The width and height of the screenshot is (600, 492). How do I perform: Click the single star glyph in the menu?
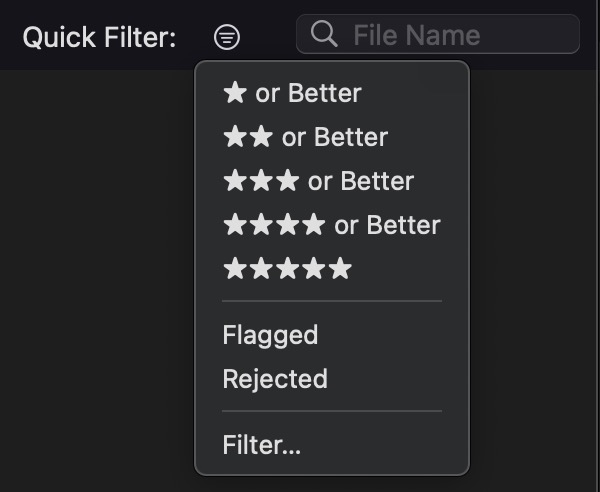click(x=235, y=93)
